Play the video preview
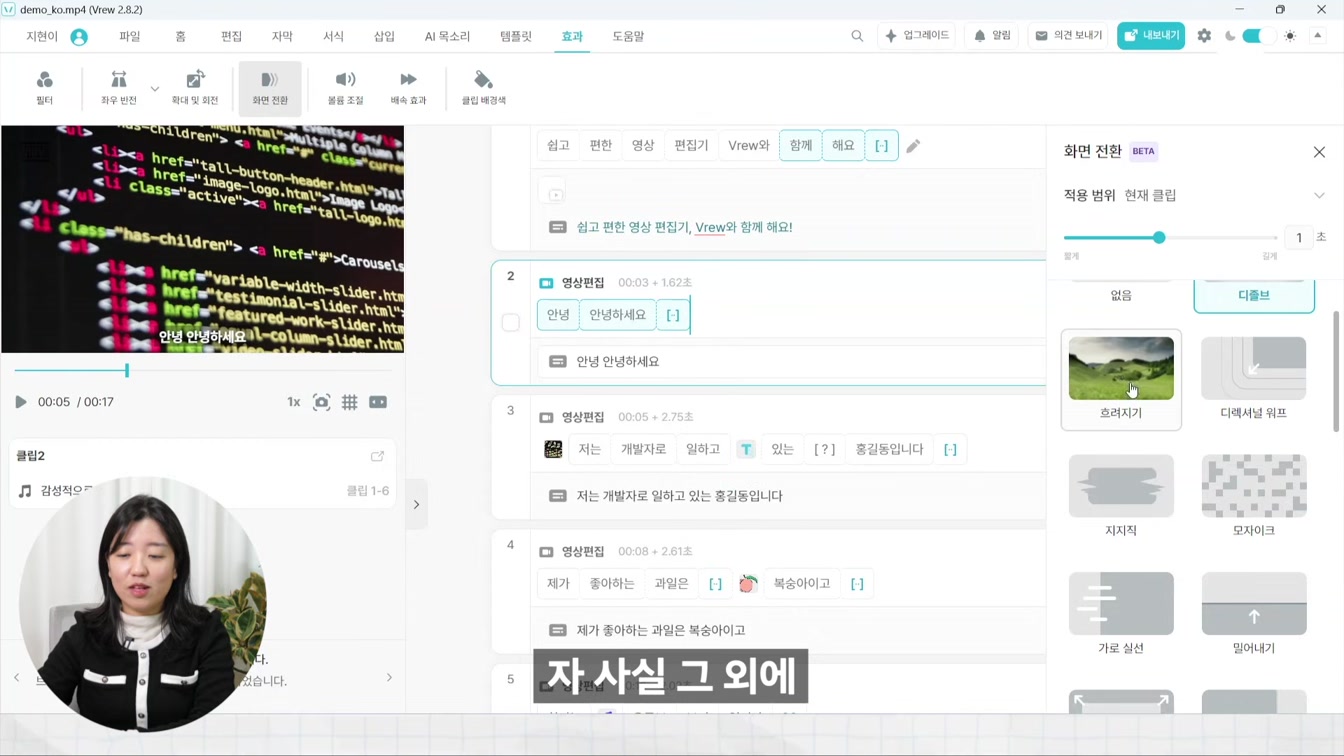1344x756 pixels. point(21,402)
